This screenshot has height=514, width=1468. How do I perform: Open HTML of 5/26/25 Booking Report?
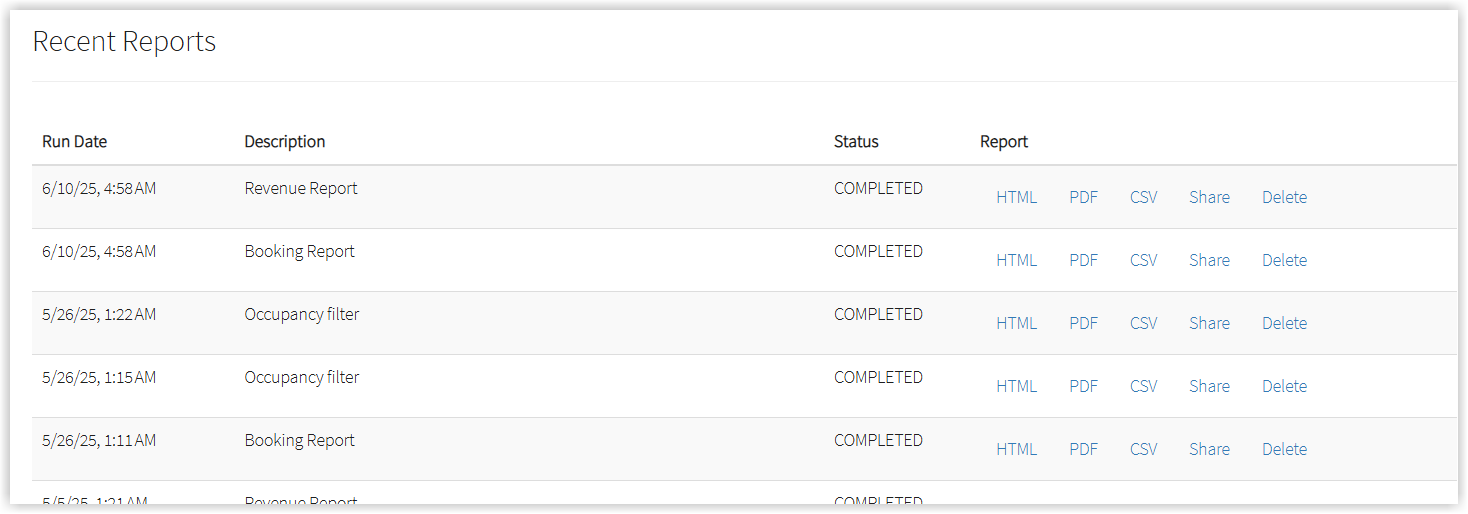tap(1016, 449)
